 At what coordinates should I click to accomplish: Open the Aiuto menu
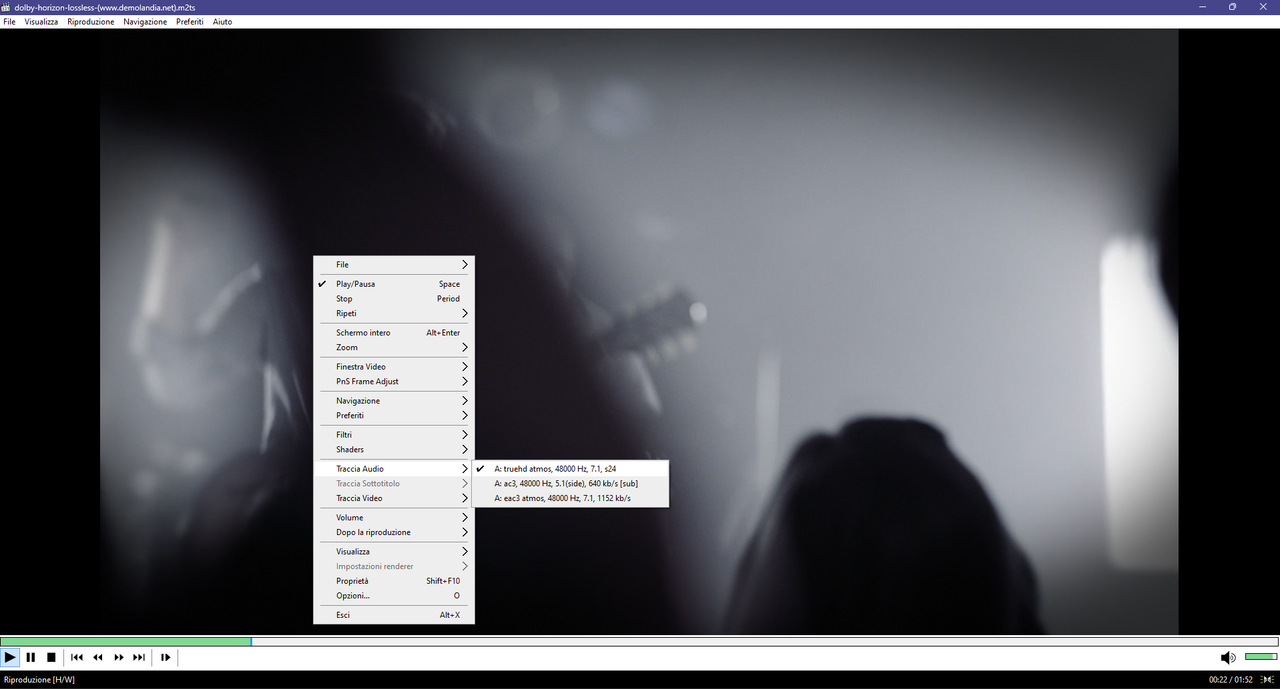pyautogui.click(x=222, y=21)
